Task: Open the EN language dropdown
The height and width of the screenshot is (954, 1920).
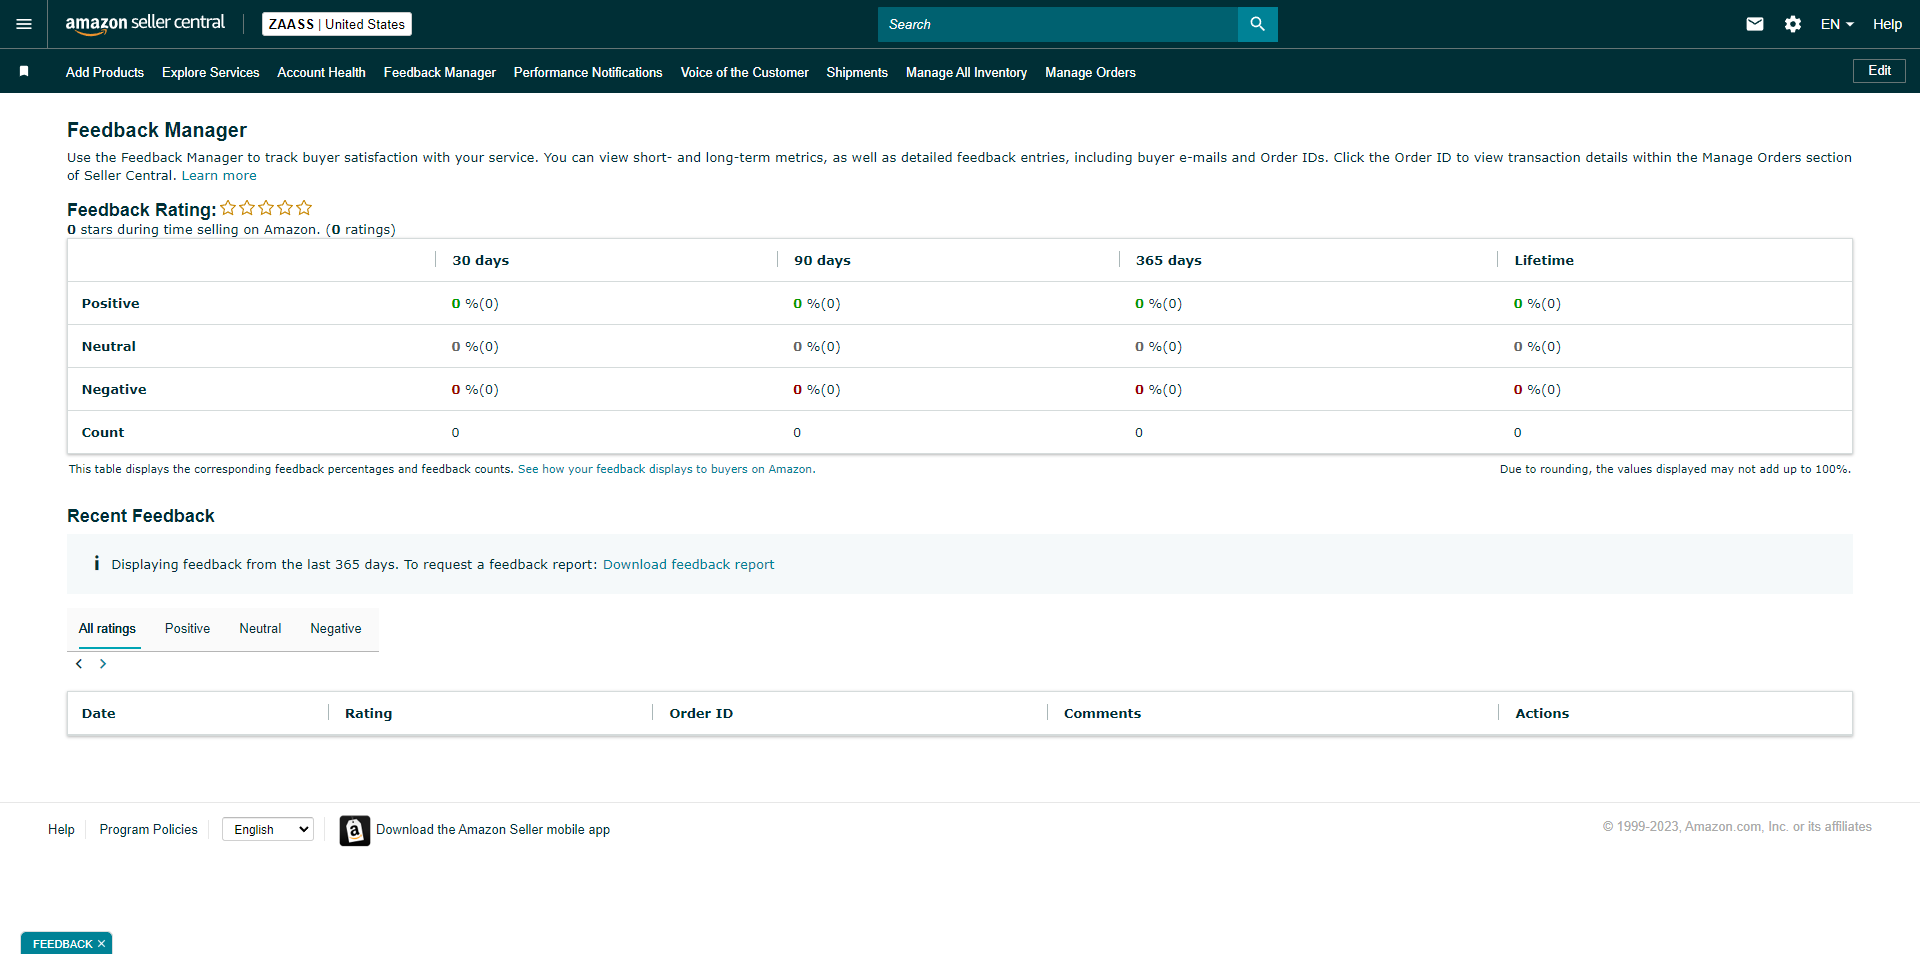Action: [1836, 24]
